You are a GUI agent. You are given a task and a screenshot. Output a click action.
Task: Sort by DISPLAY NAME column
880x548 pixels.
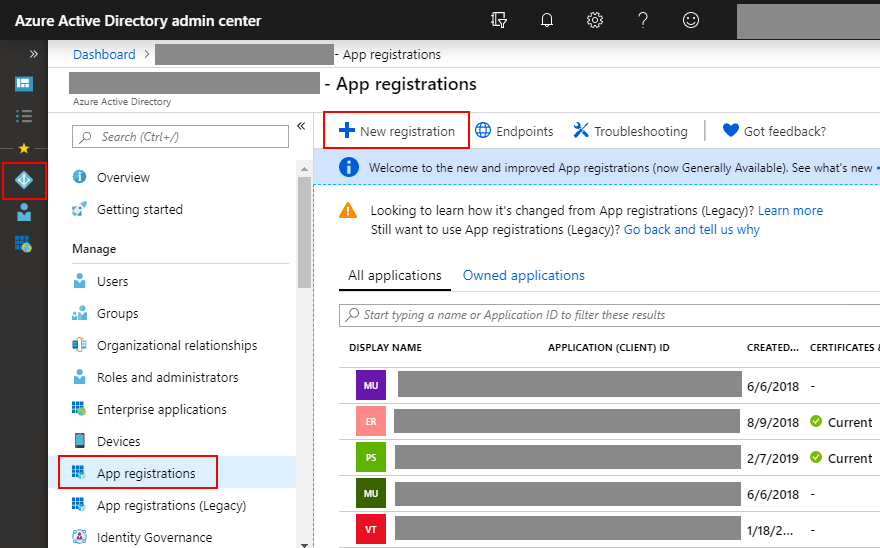pyautogui.click(x=385, y=348)
